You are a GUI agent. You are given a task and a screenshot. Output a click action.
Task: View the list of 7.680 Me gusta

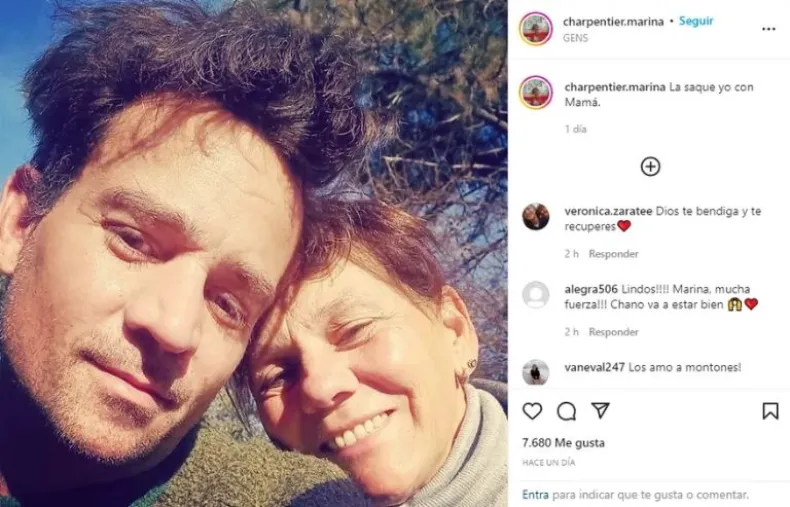pos(563,443)
